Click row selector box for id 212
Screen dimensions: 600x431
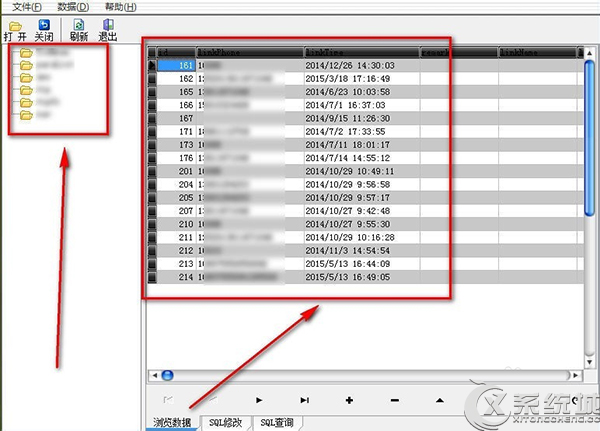152,251
